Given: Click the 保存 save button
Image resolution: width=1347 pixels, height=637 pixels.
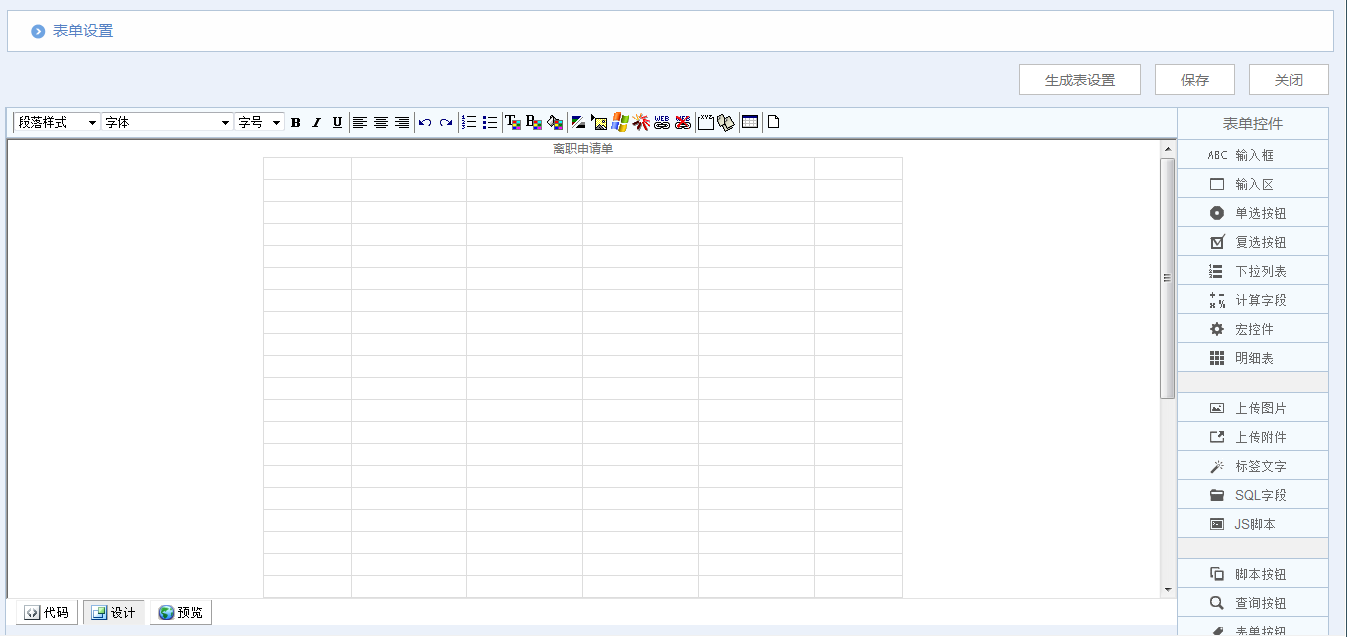Looking at the screenshot, I should (x=1194, y=80).
